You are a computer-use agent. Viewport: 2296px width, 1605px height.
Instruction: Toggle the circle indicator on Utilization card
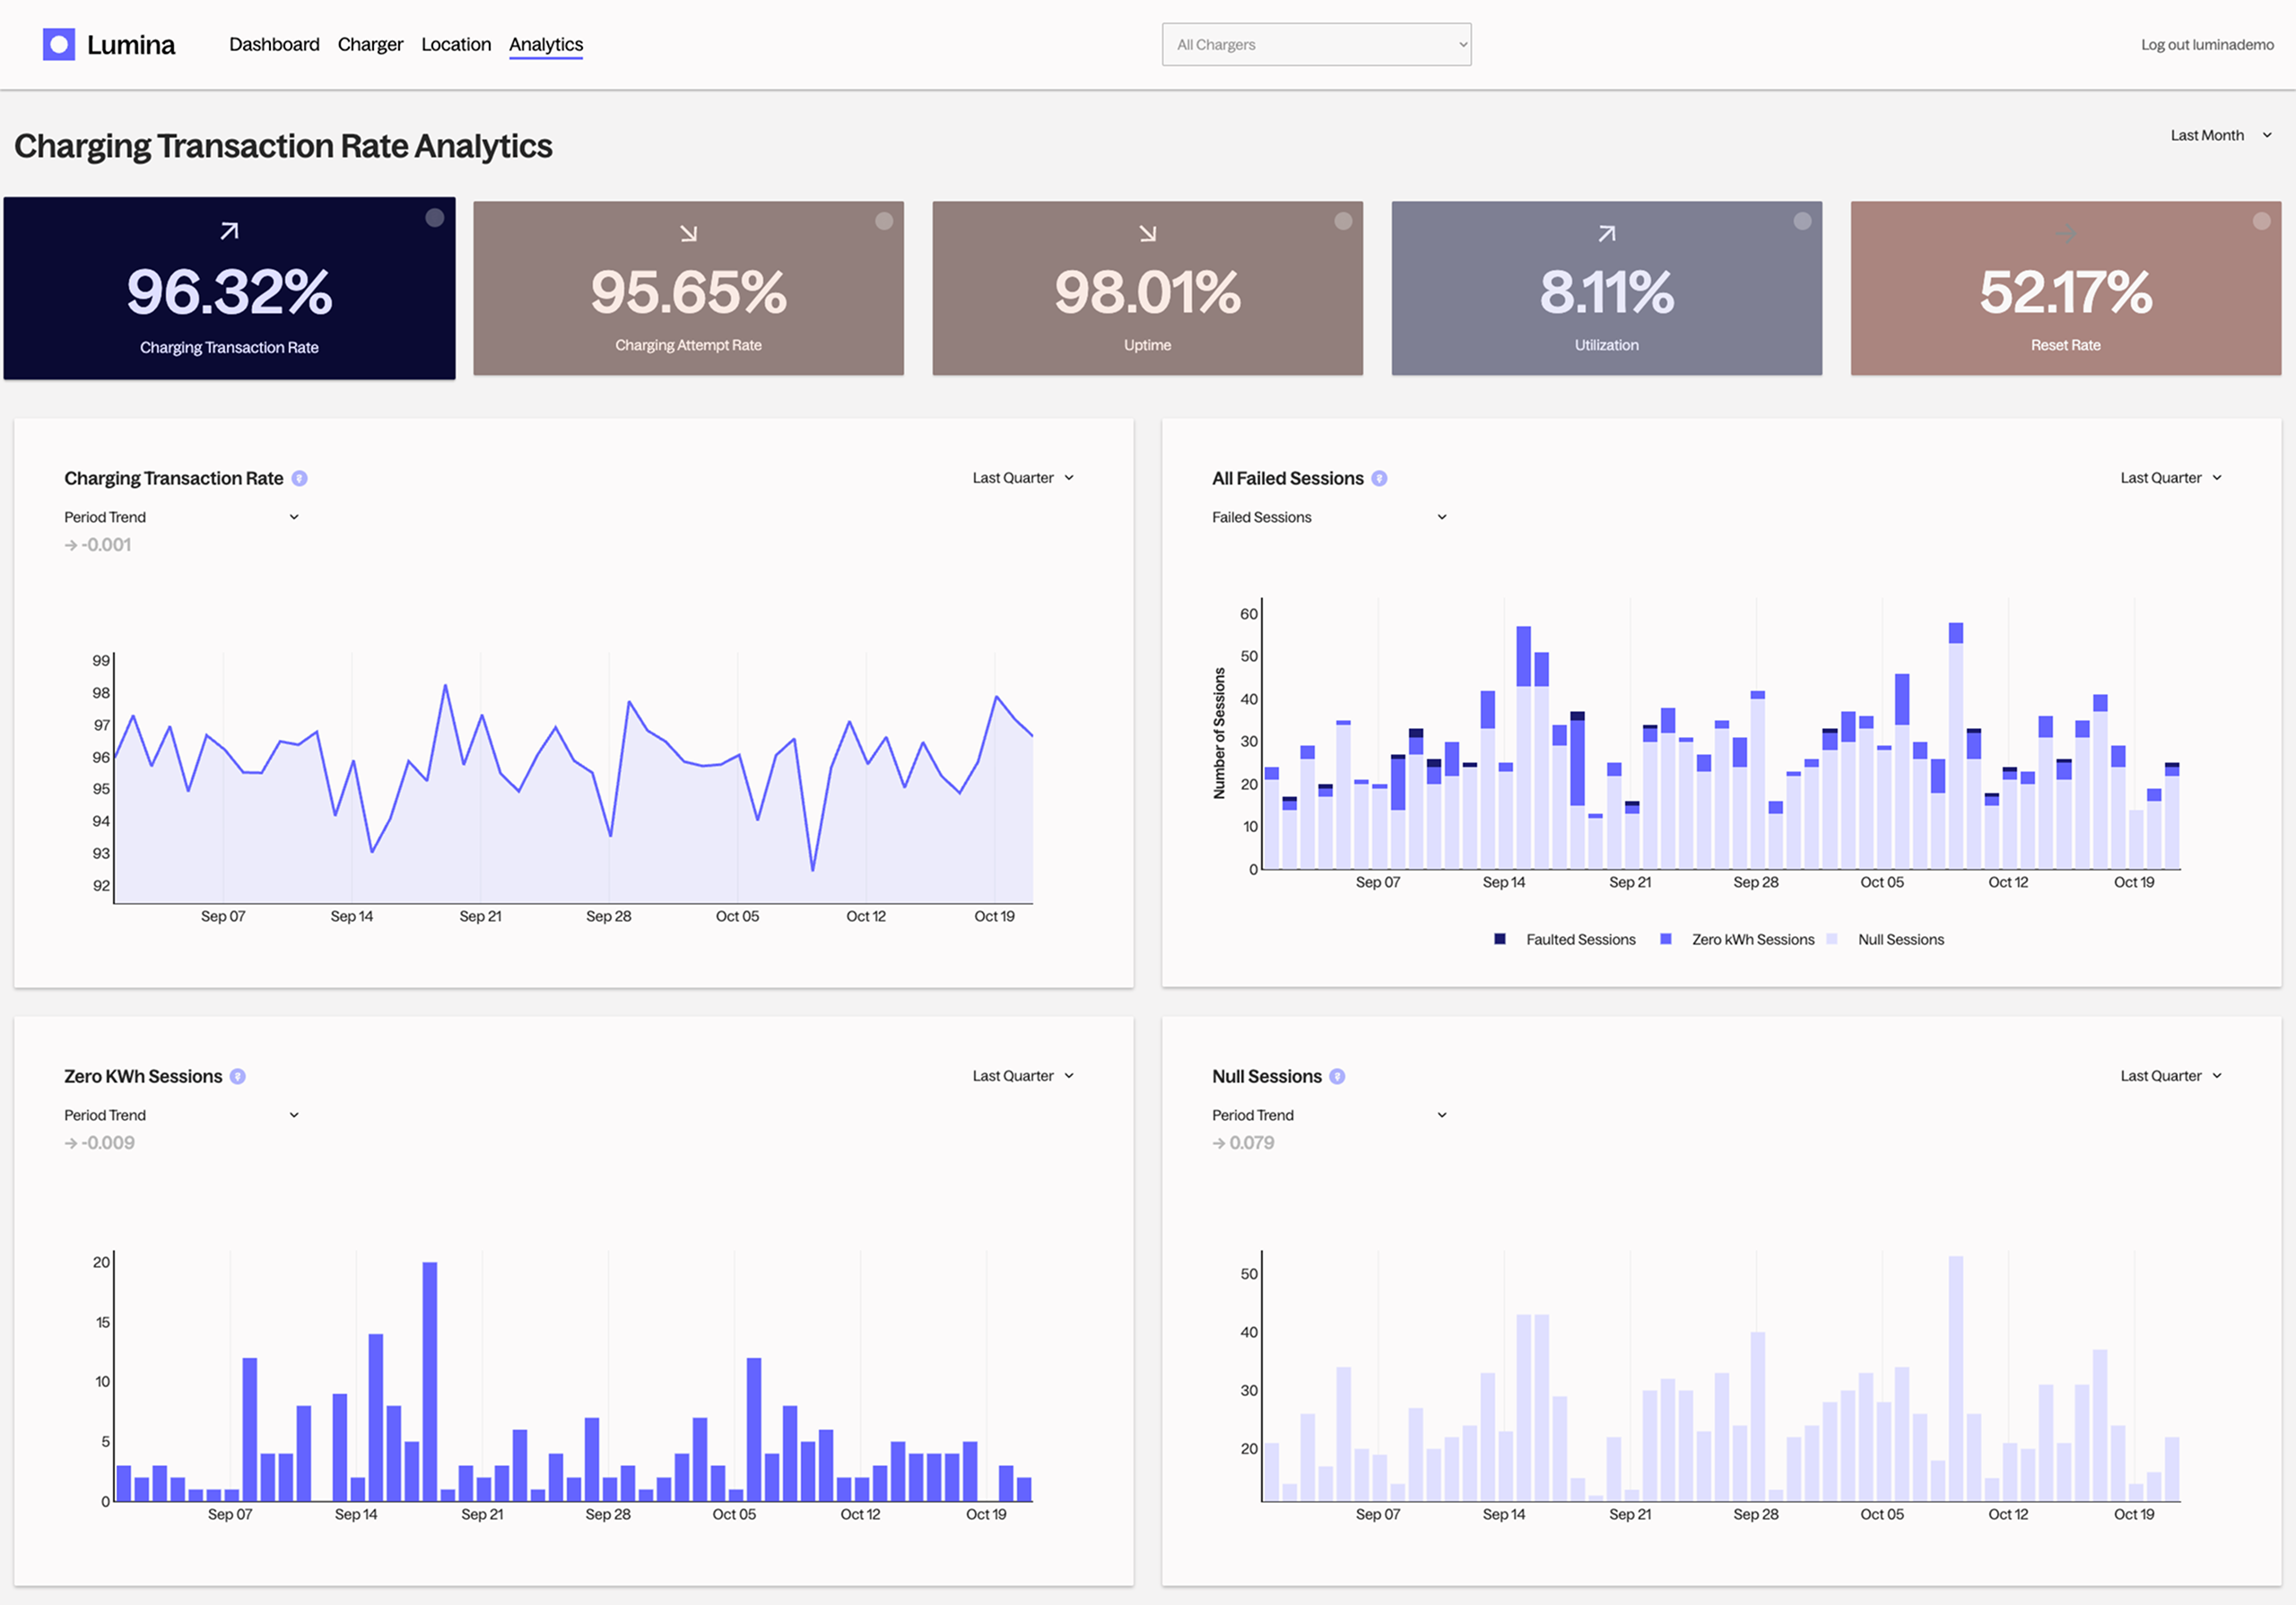[1802, 221]
